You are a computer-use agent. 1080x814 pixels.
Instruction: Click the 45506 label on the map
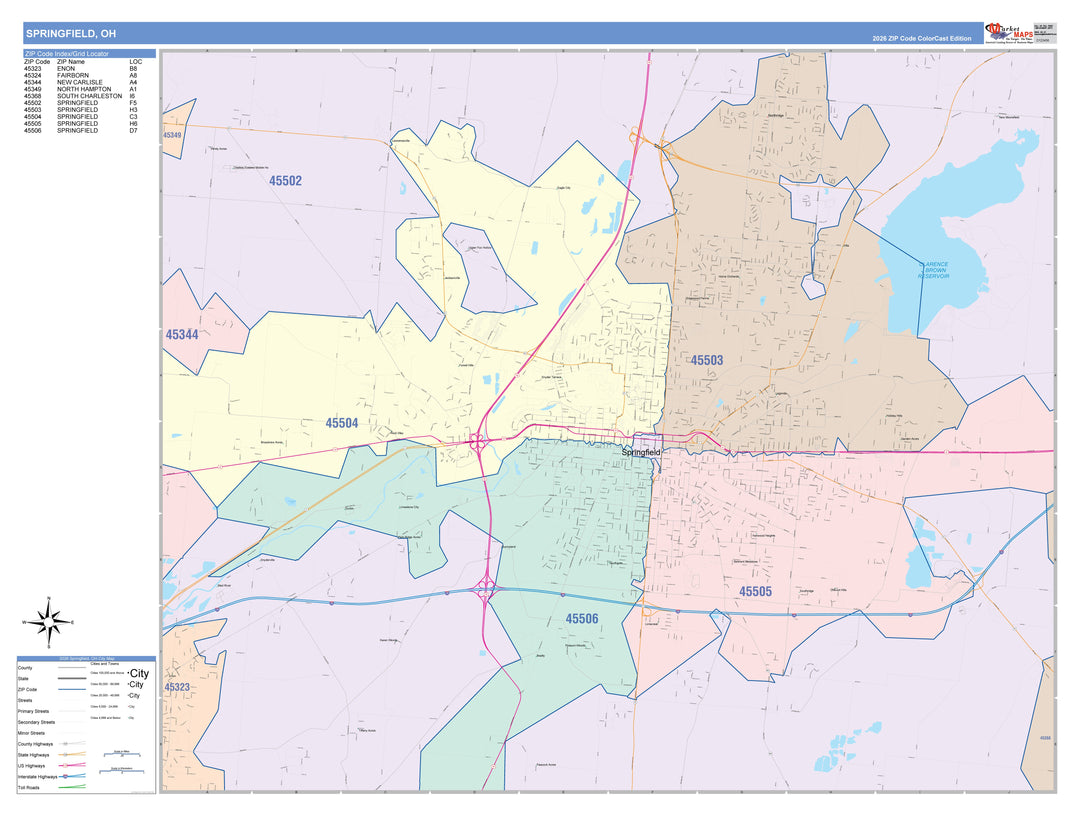pyautogui.click(x=582, y=619)
